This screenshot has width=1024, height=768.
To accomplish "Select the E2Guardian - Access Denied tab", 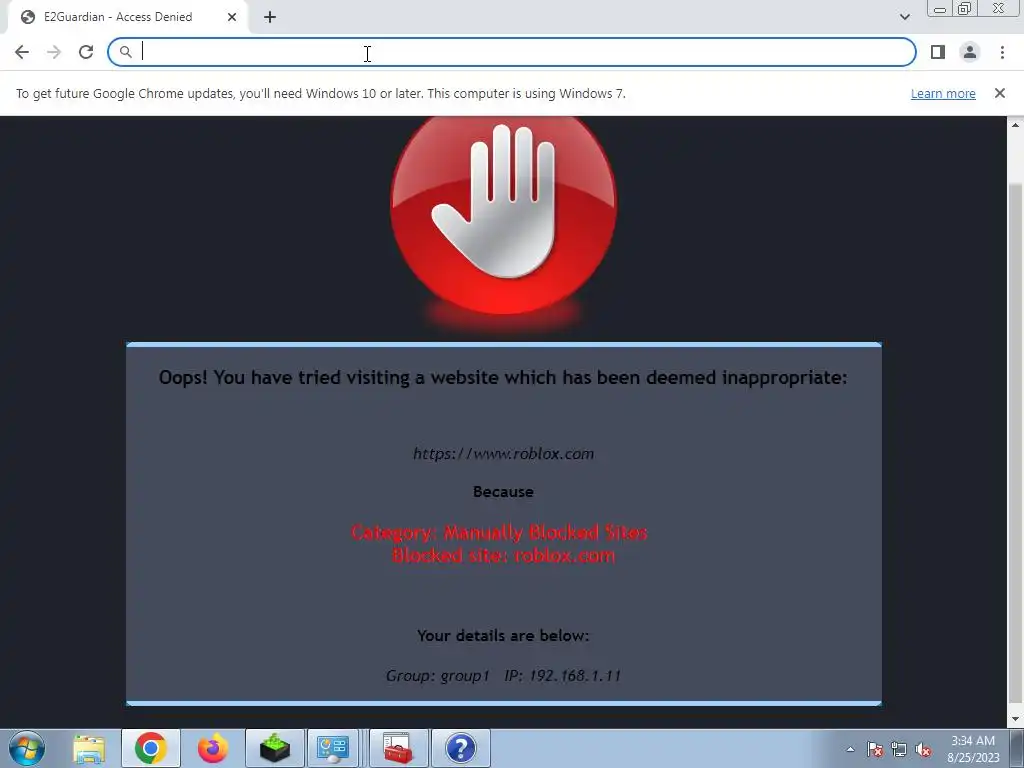I will point(127,18).
